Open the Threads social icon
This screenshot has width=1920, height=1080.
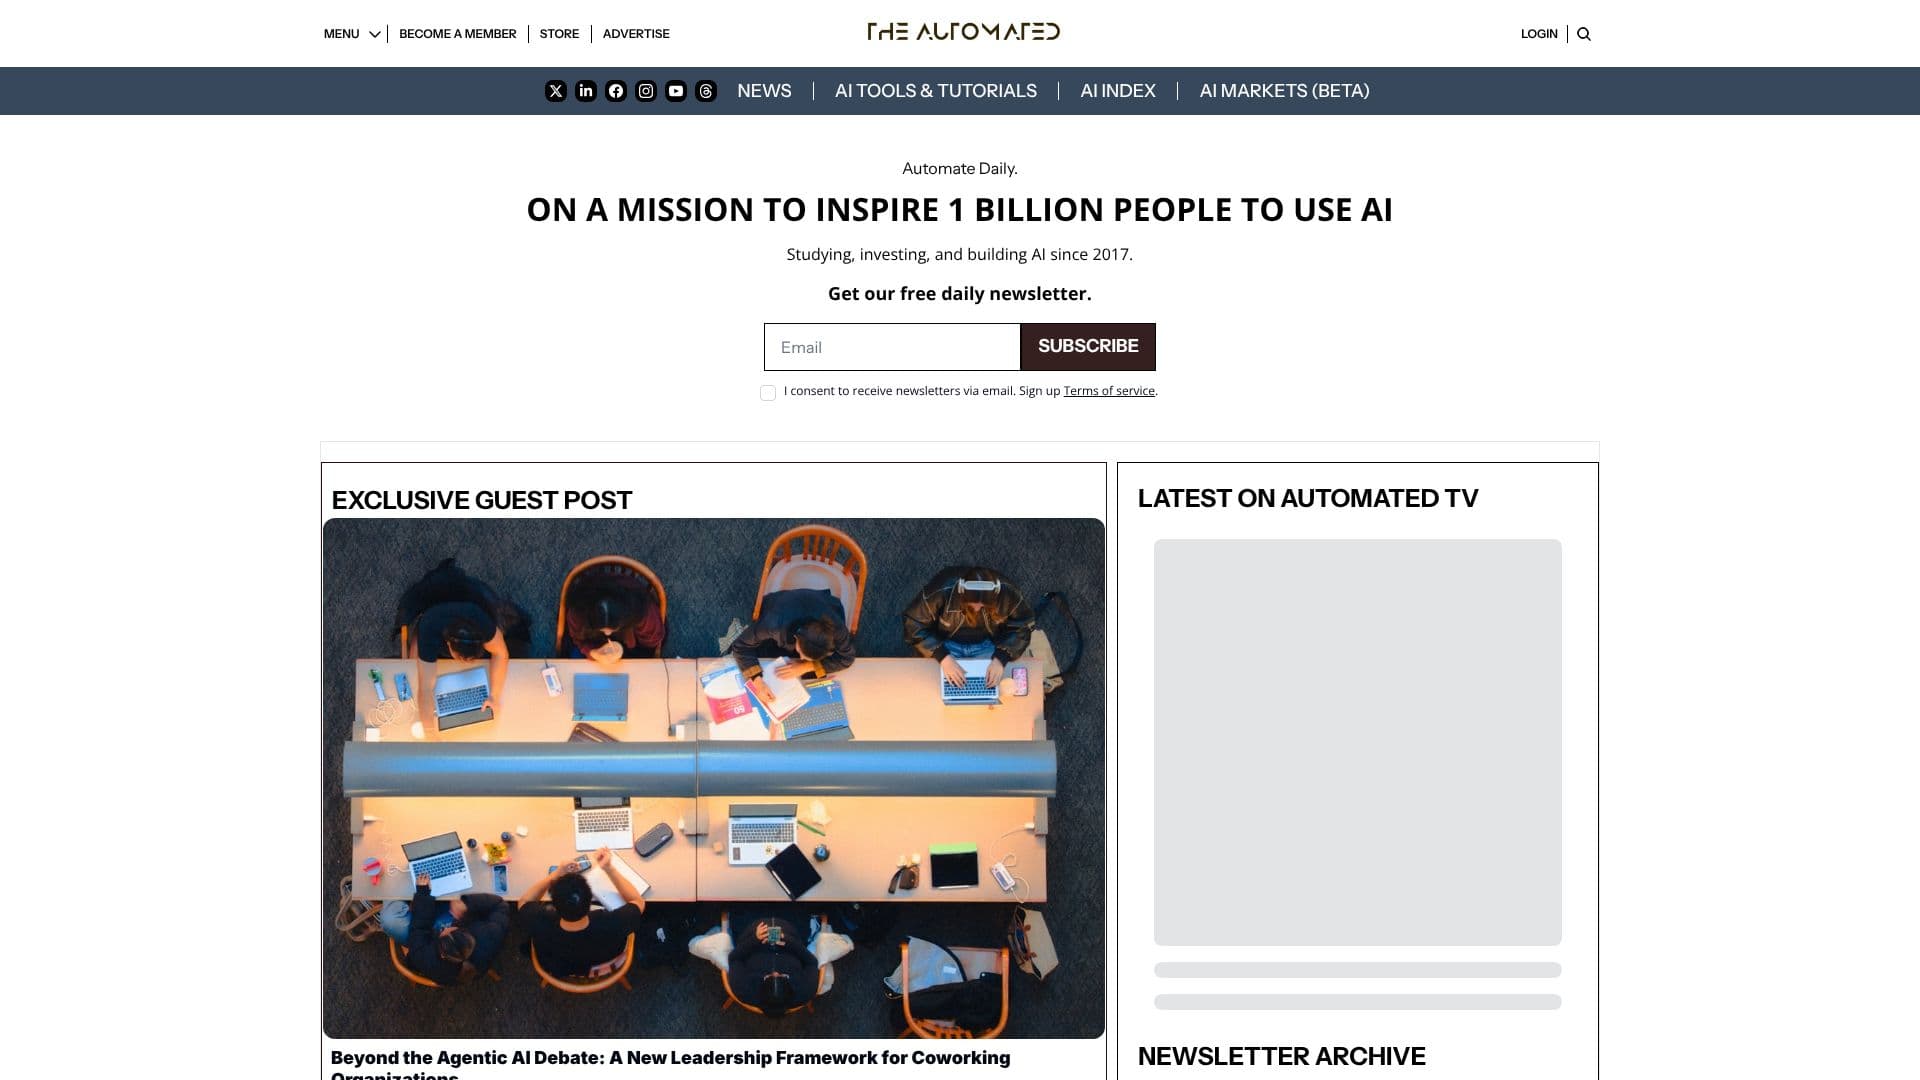[x=706, y=91]
